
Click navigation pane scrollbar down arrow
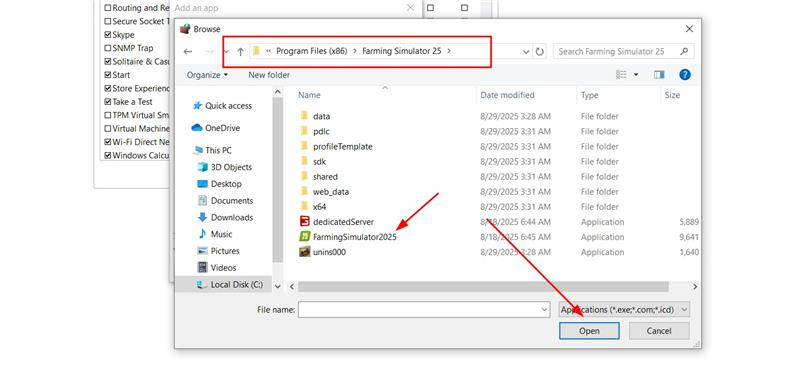click(x=278, y=286)
